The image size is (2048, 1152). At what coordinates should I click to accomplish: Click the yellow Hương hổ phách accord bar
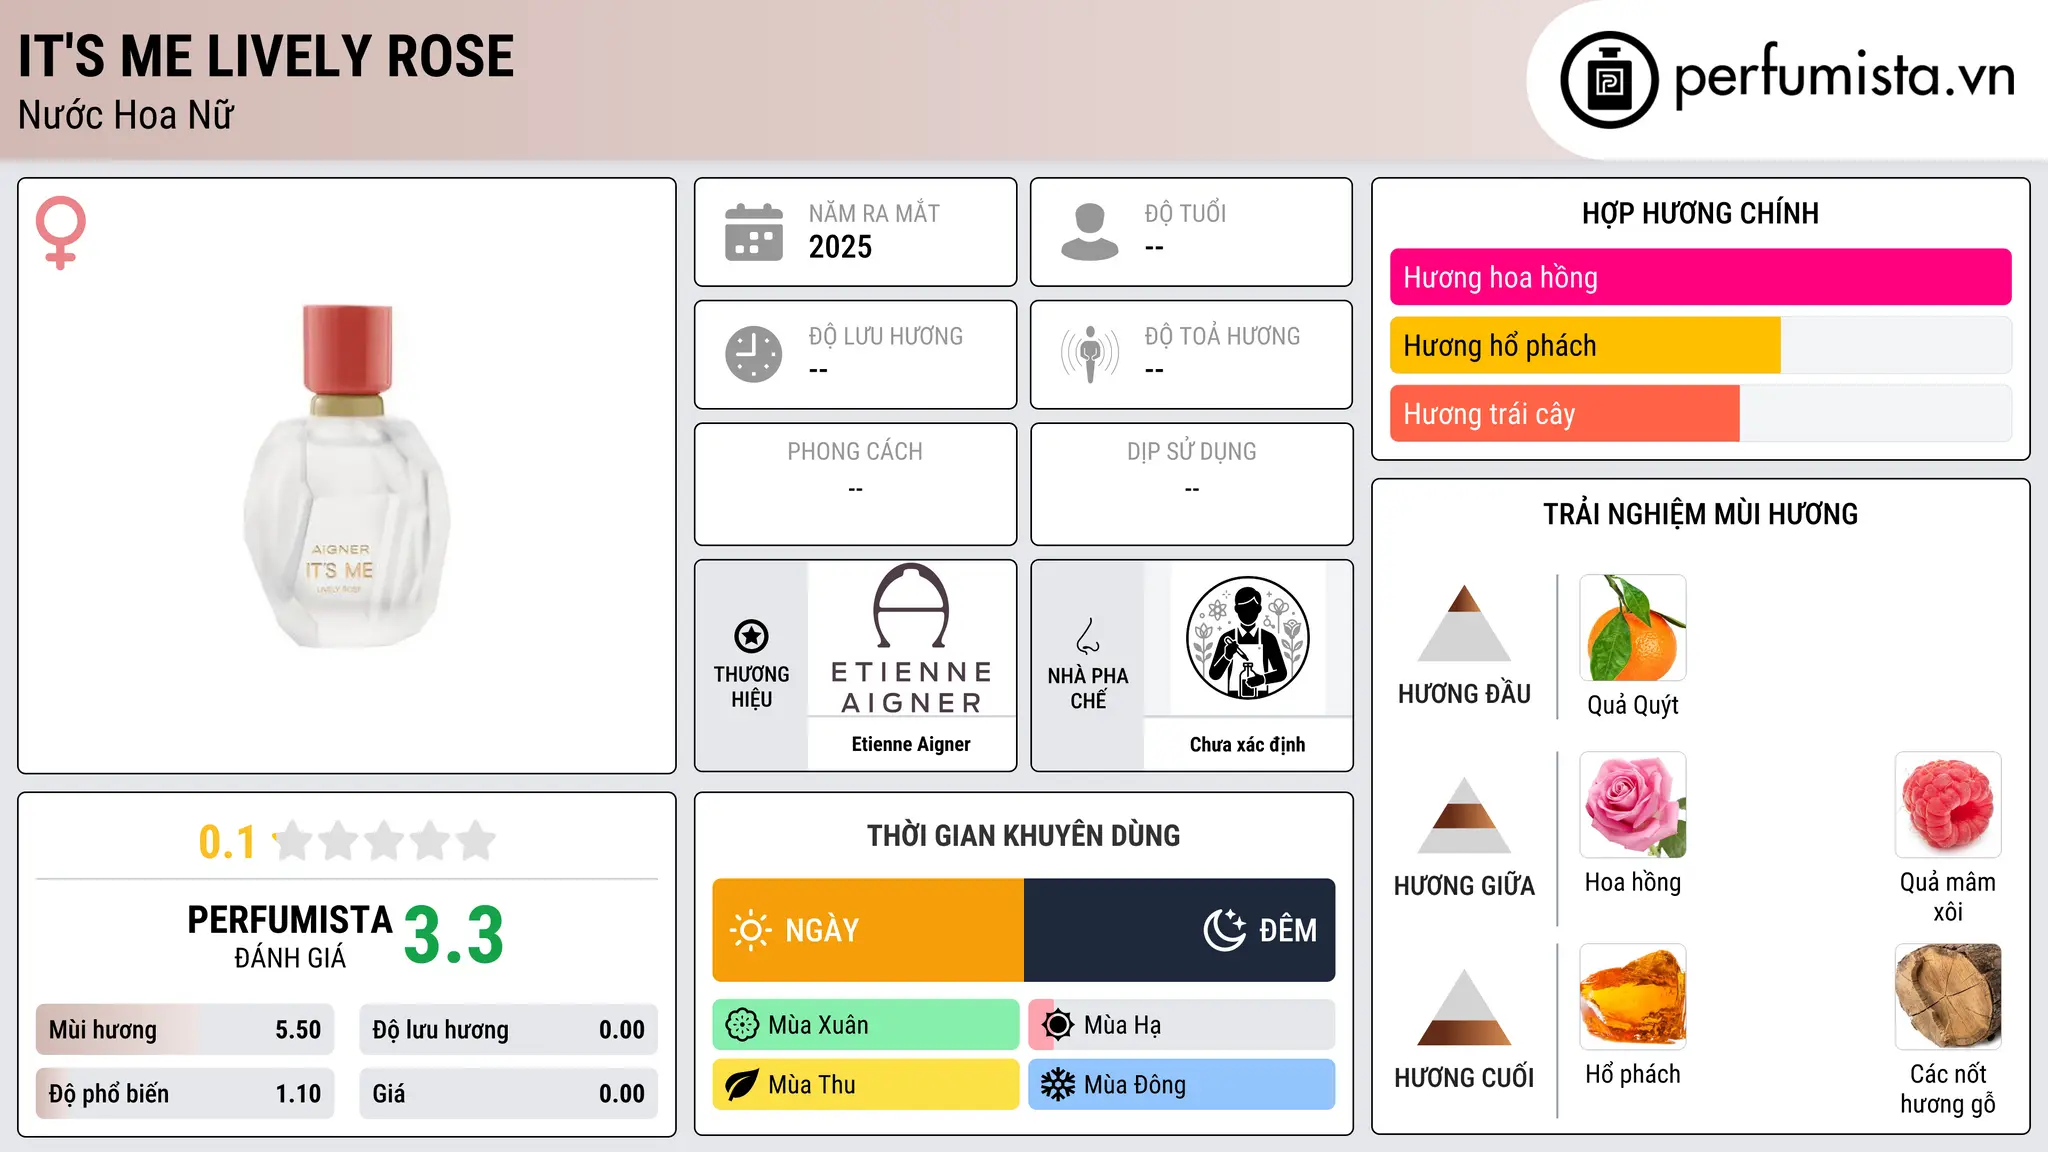click(1585, 345)
